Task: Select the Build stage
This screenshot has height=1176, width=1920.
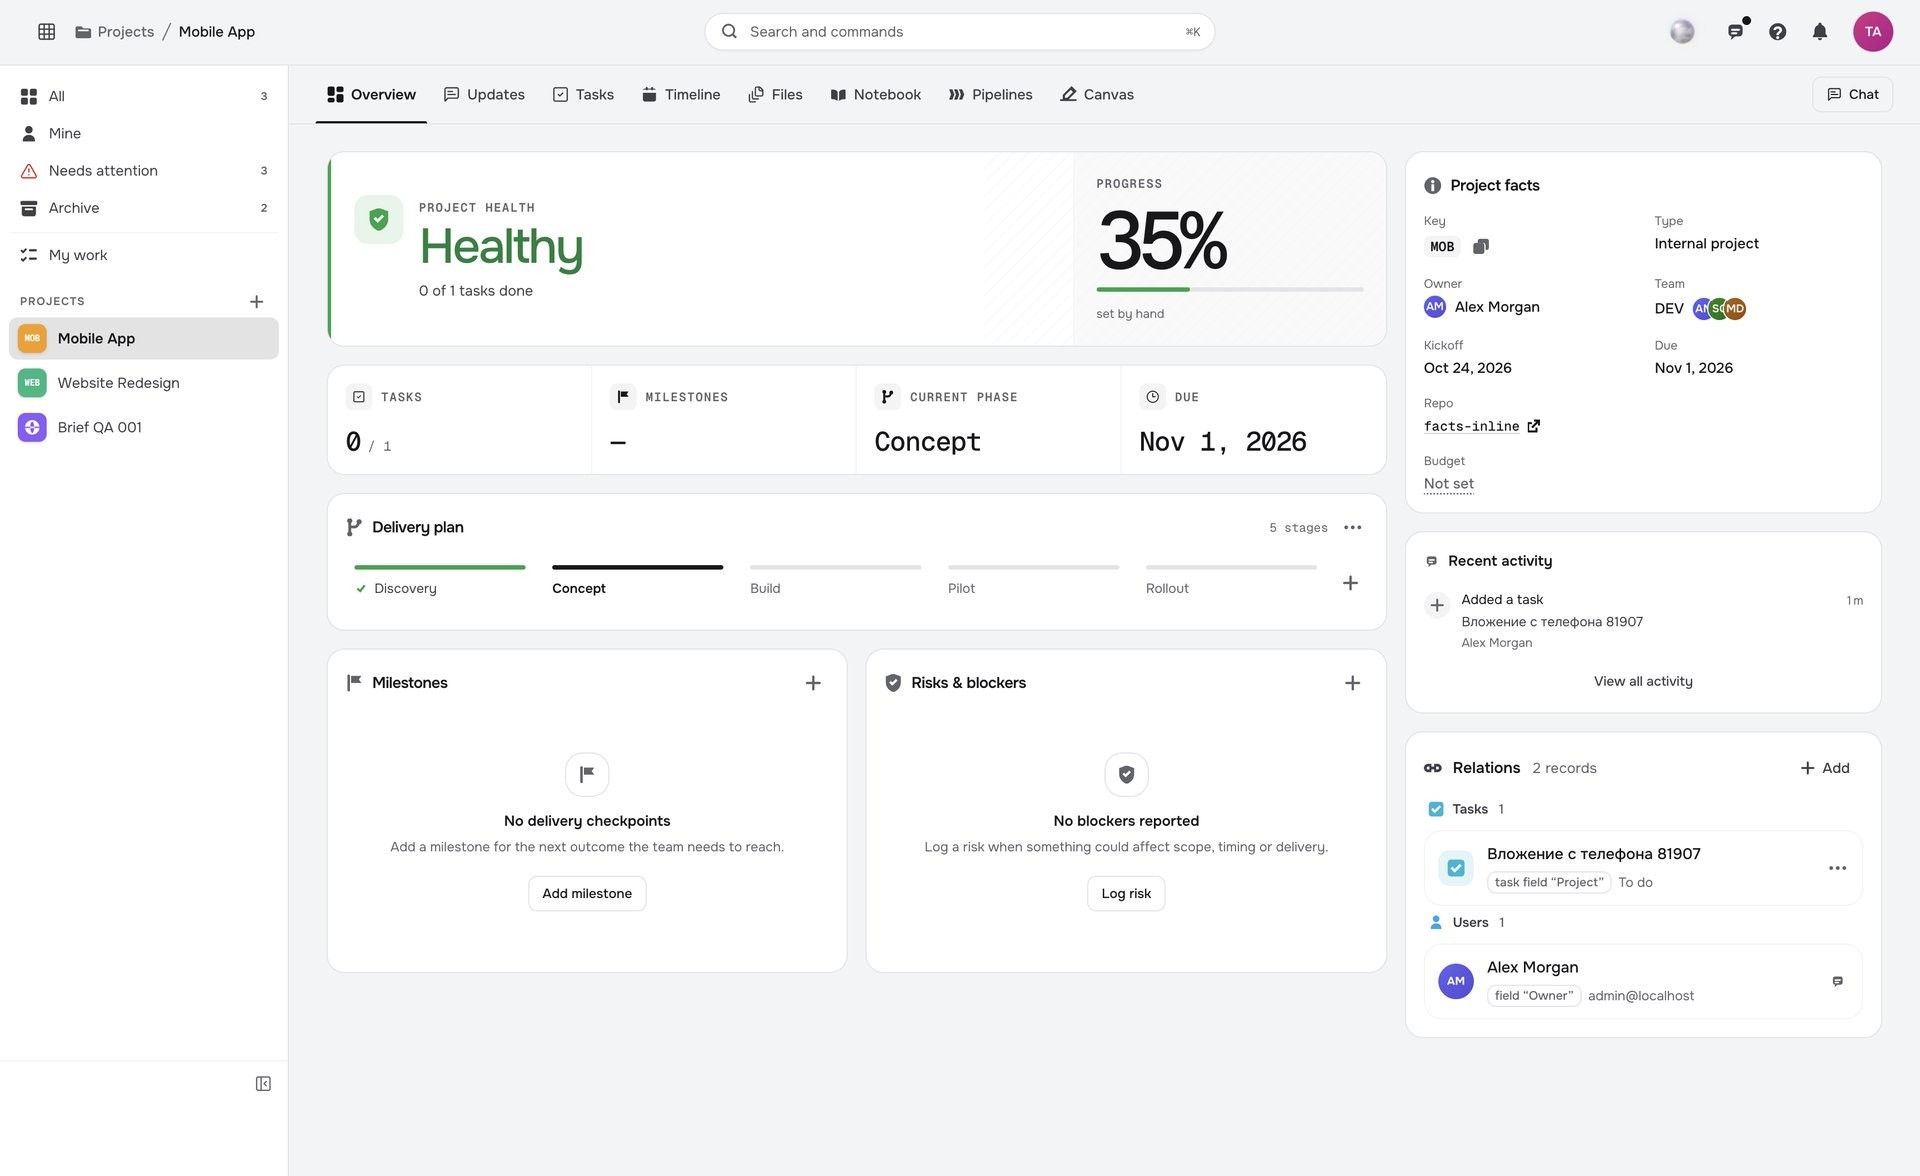Action: pos(835,579)
